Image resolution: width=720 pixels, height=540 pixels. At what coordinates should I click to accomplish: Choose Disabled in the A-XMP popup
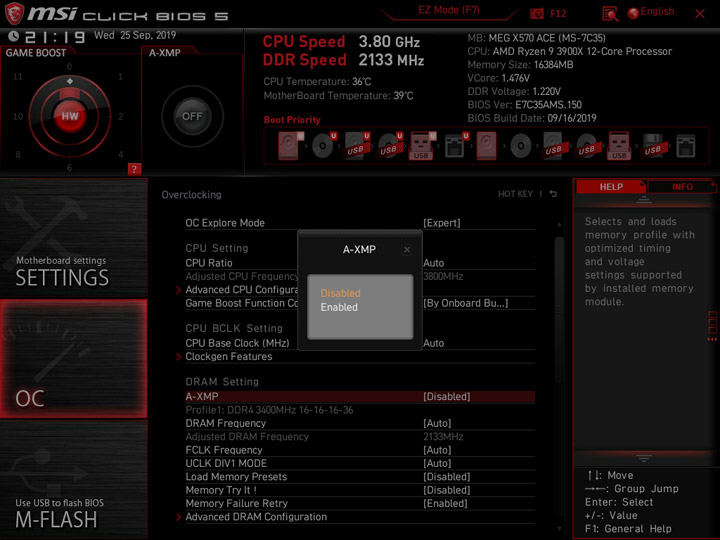(340, 293)
